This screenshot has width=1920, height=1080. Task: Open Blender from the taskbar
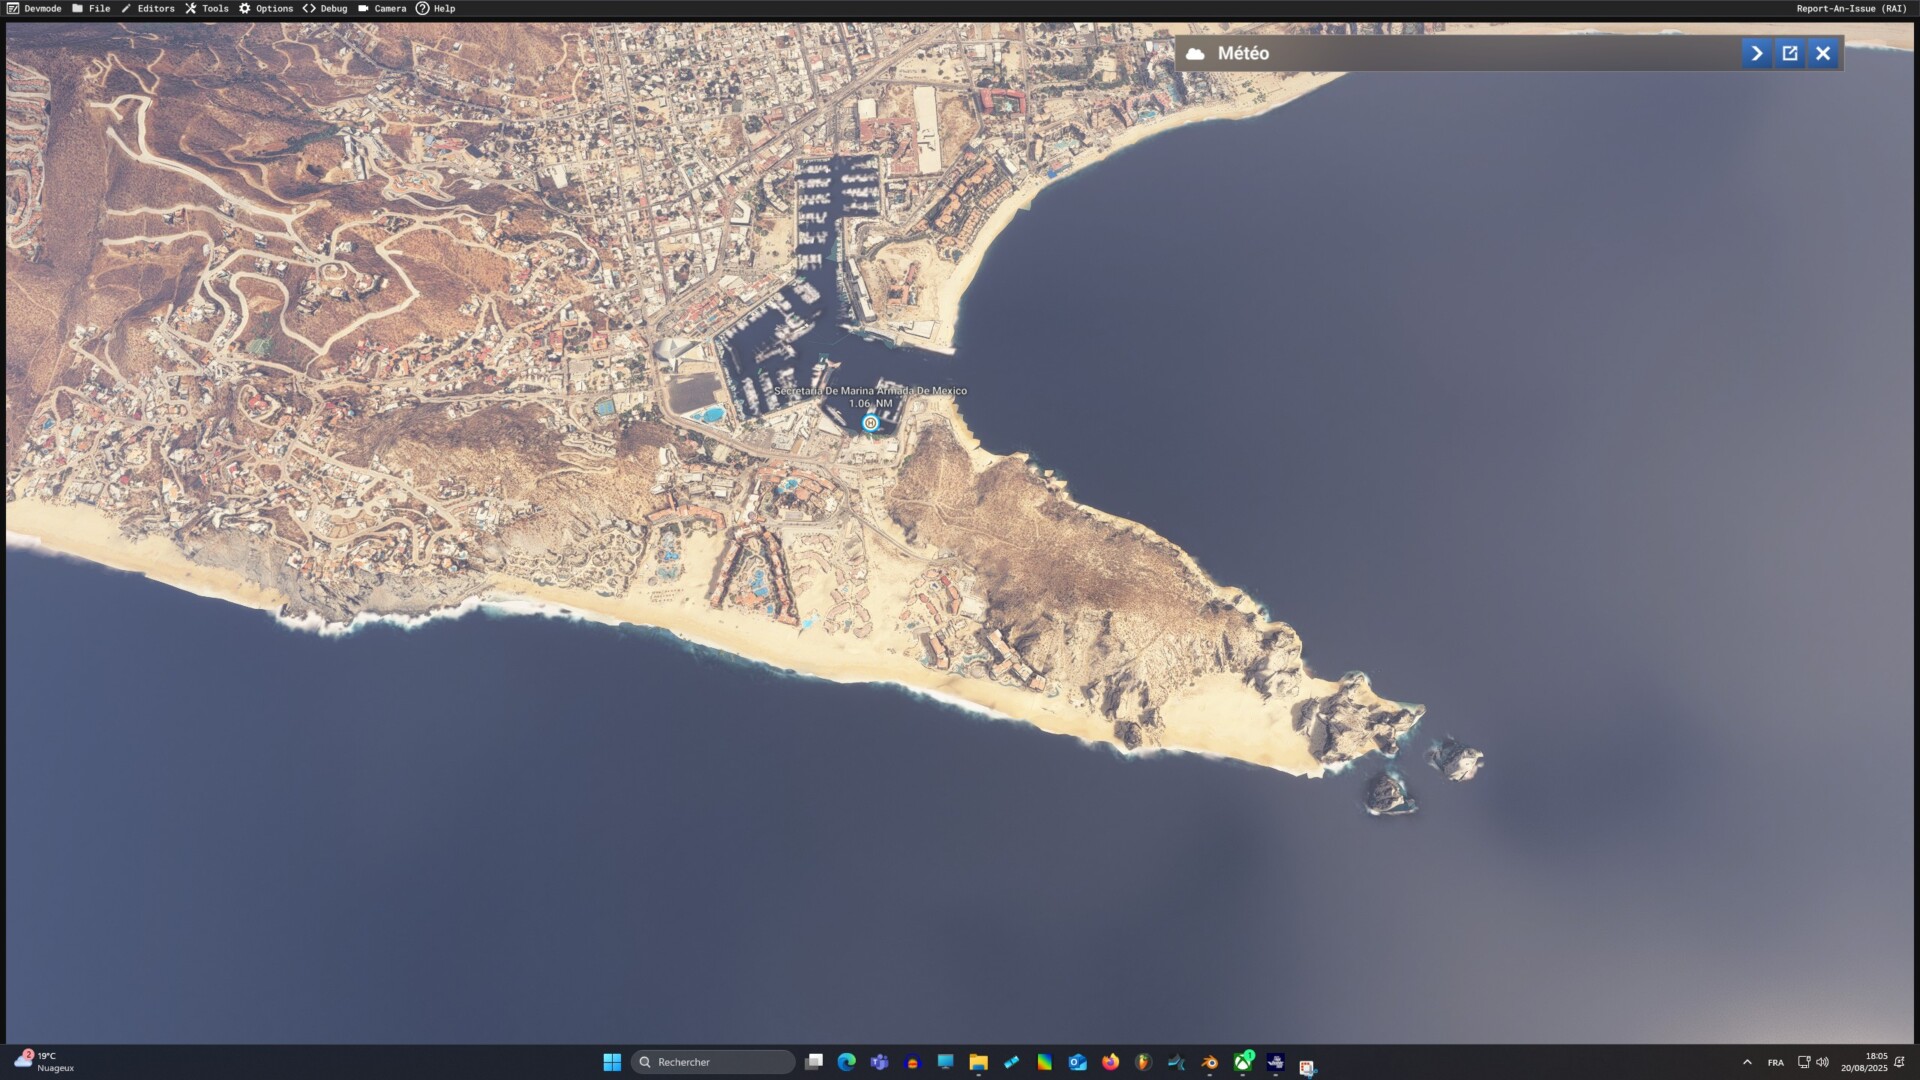click(x=1209, y=1062)
